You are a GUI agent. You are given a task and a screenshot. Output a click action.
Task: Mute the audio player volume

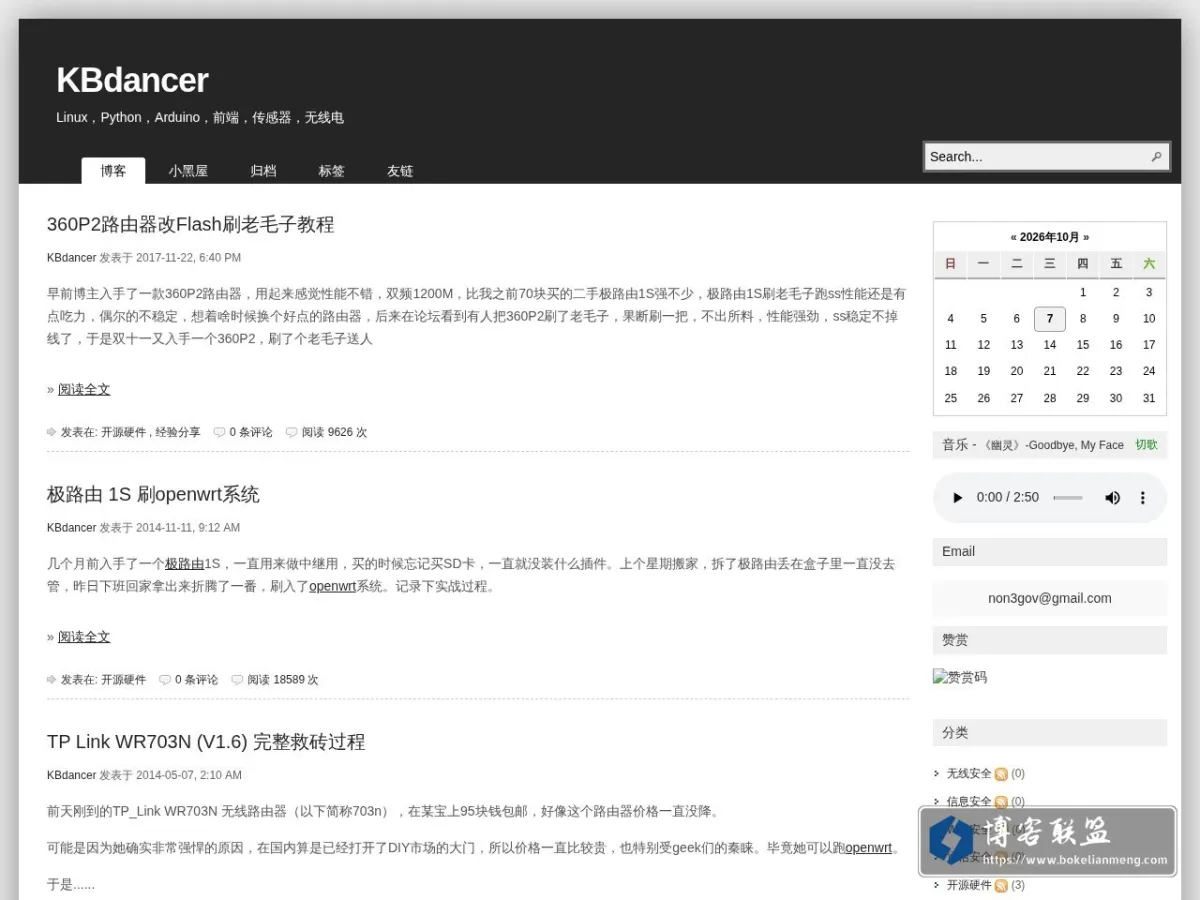[x=1112, y=497]
